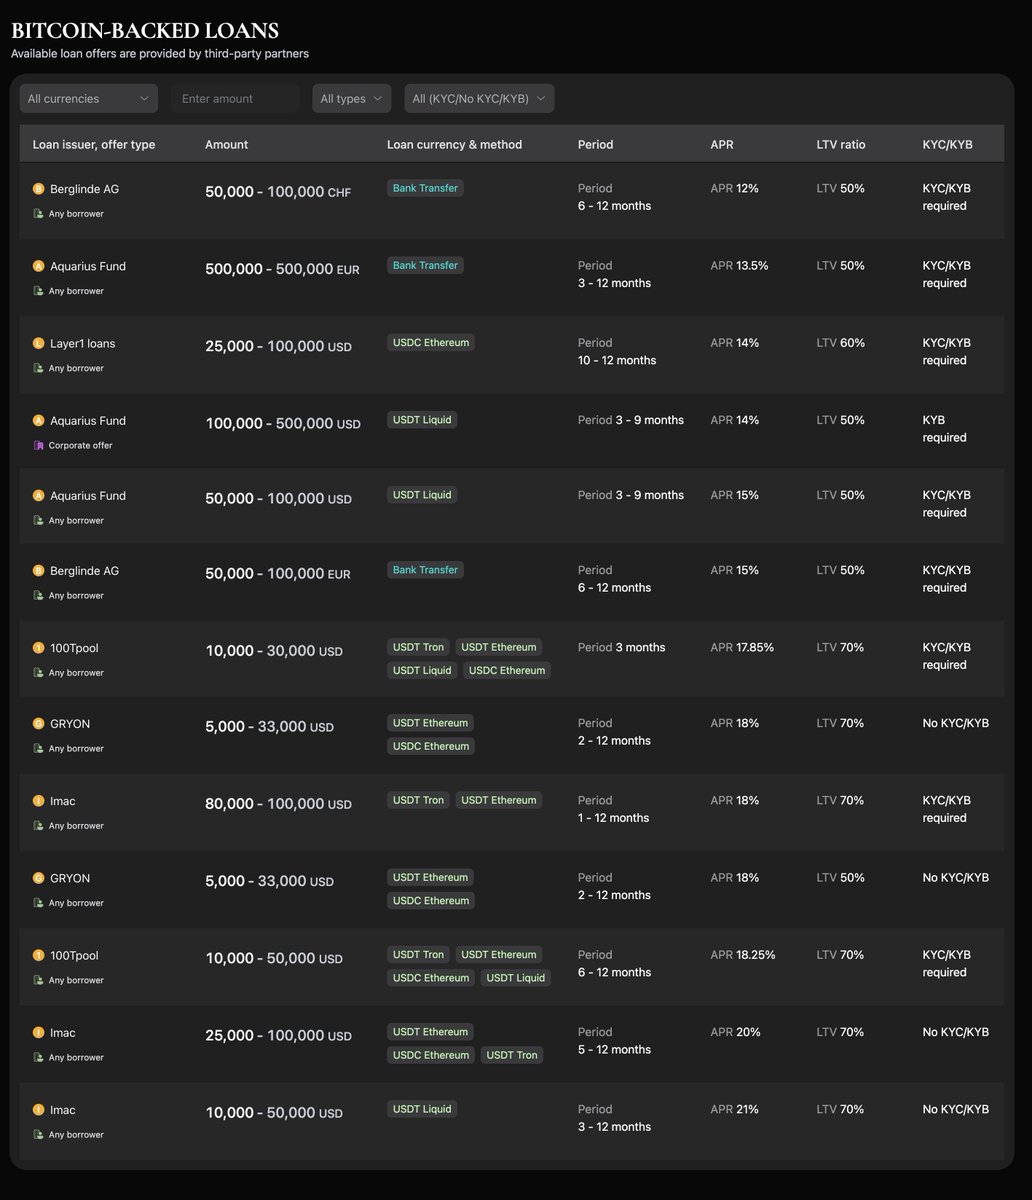Select Bank Transfer tag in Aquarius Fund EUR row
1032x1200 pixels.
pos(425,265)
